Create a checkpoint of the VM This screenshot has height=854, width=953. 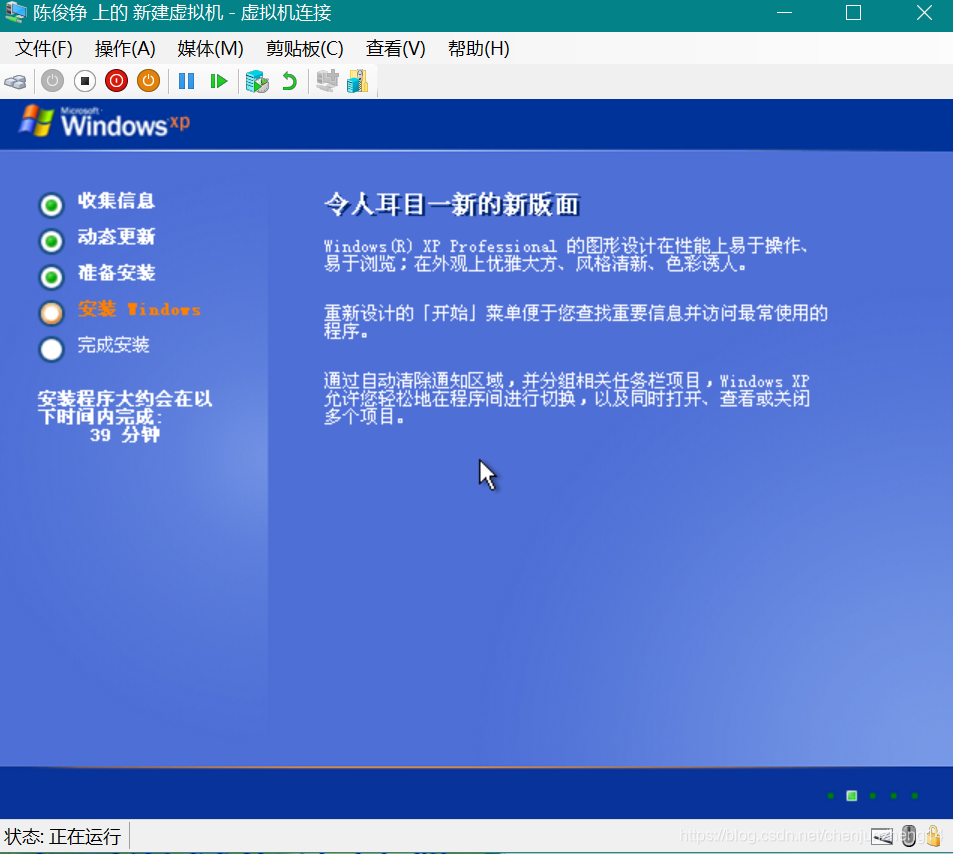(x=257, y=81)
